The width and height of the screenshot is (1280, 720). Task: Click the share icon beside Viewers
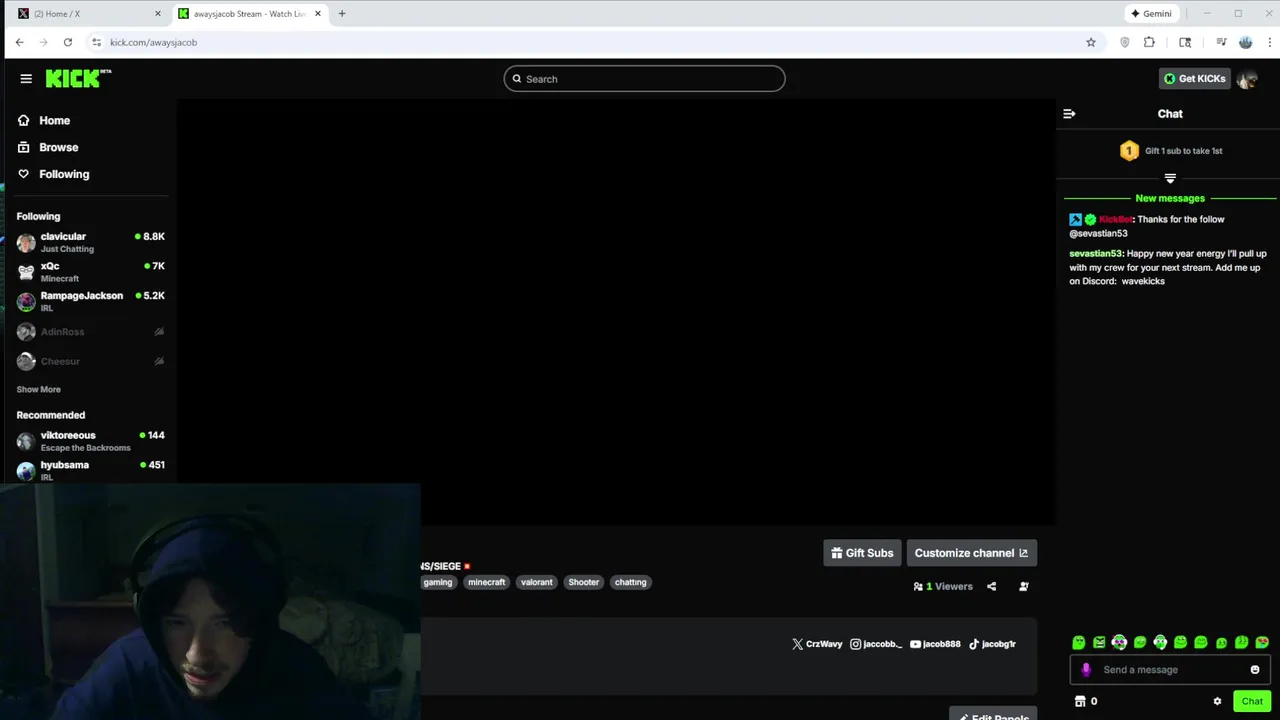click(991, 587)
